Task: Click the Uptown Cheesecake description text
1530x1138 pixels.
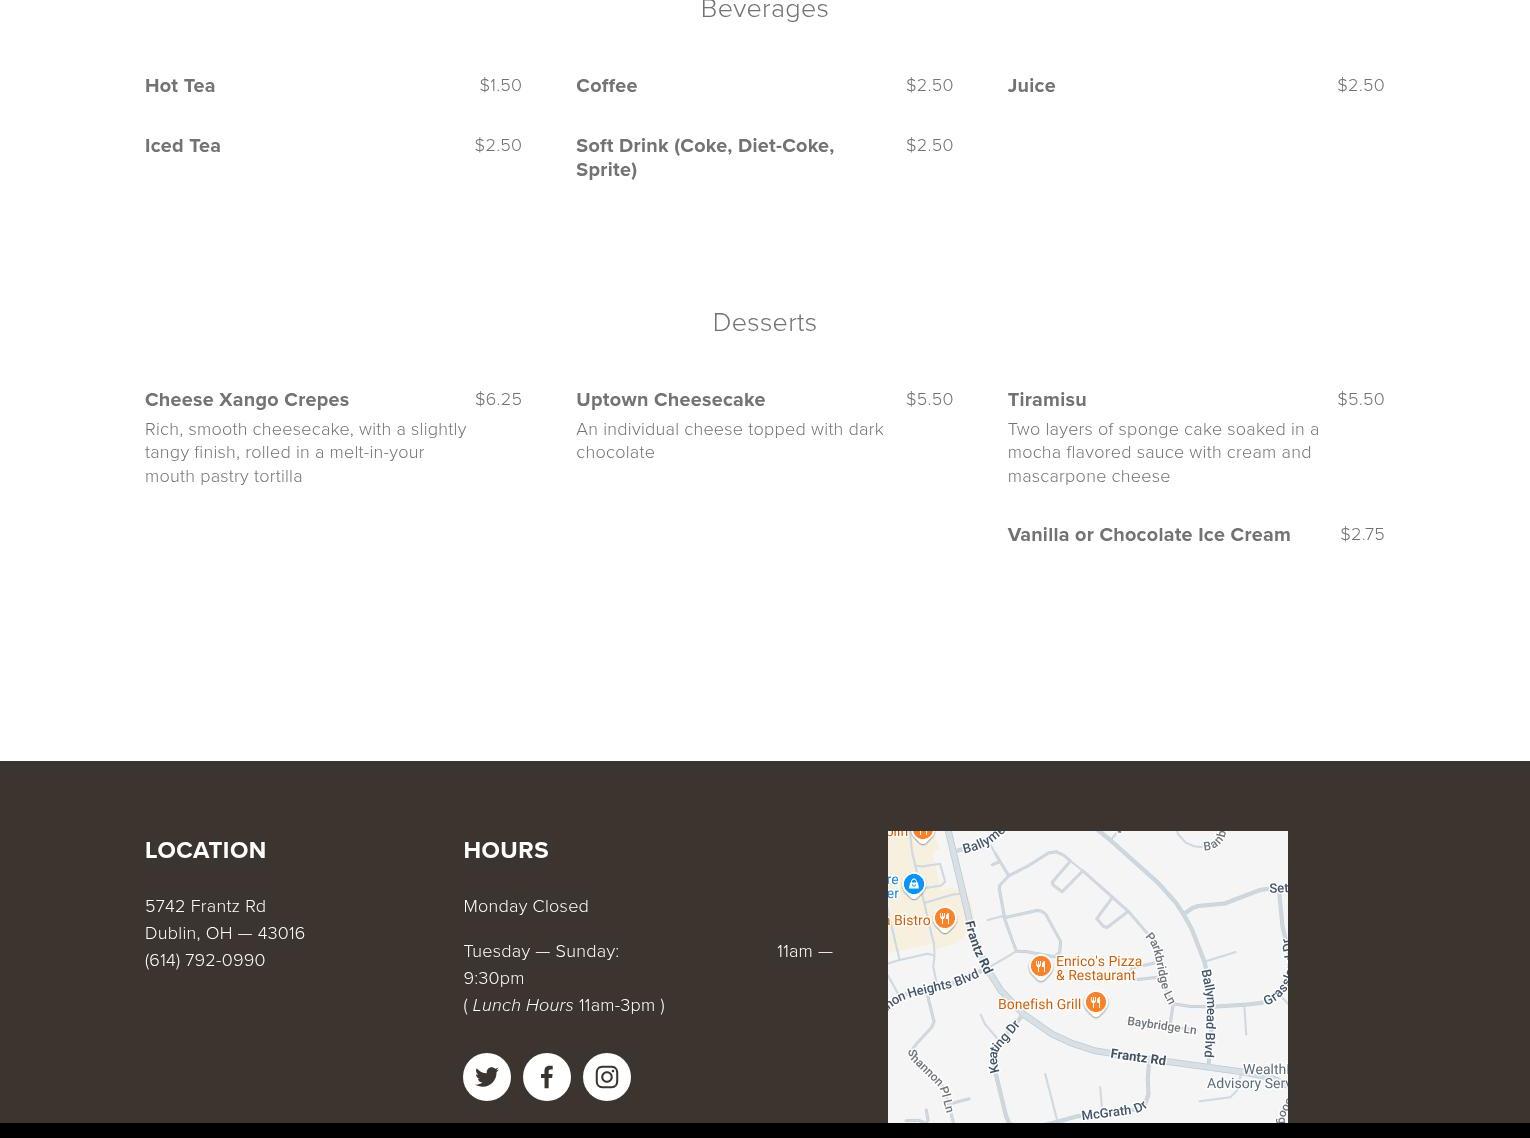Action: click(730, 440)
